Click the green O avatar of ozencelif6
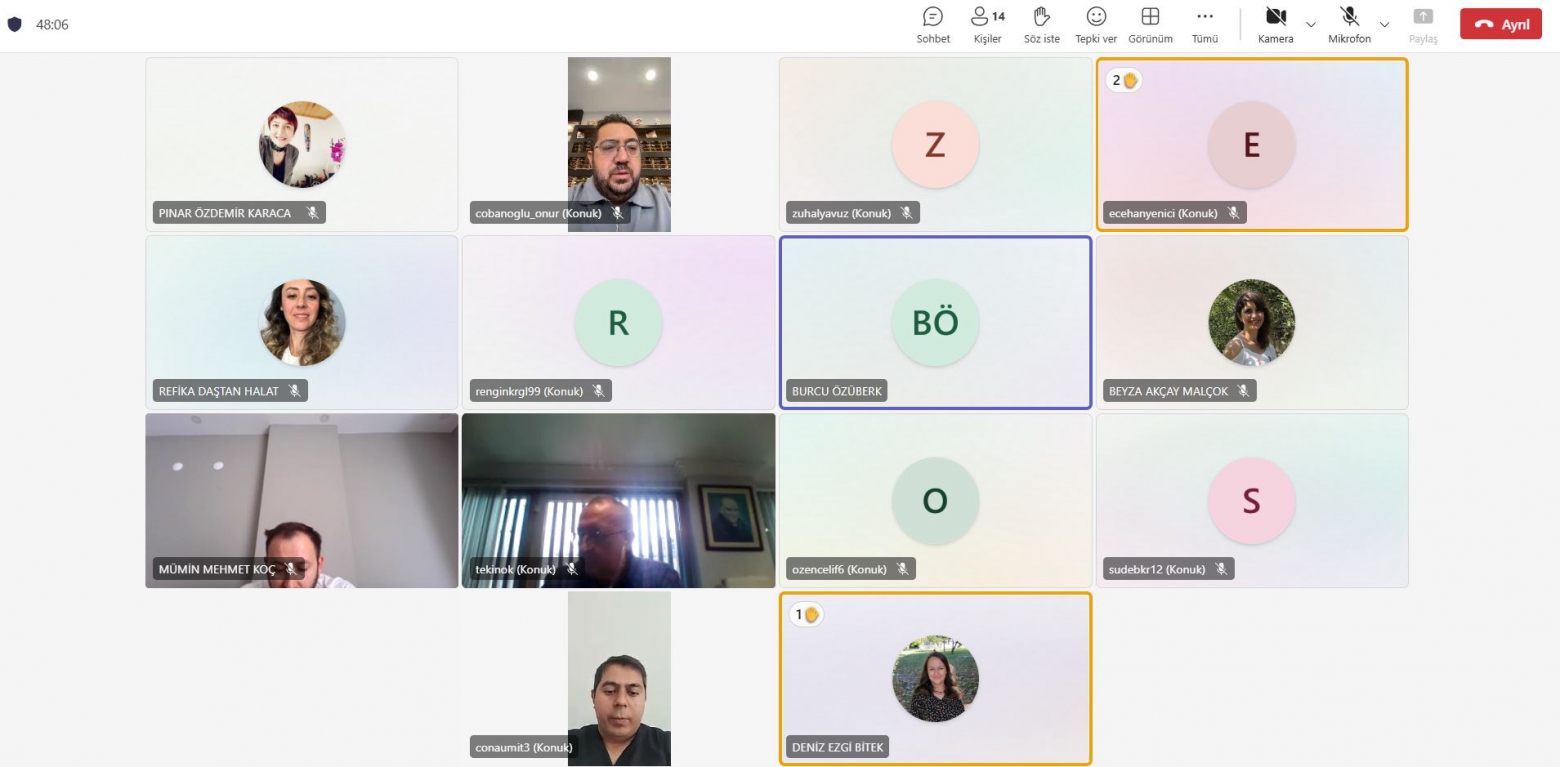1560x767 pixels. pyautogui.click(x=935, y=500)
